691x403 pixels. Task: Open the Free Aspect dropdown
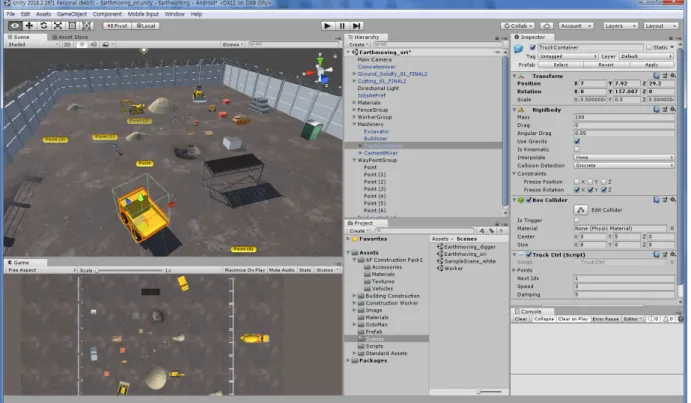[x=41, y=270]
